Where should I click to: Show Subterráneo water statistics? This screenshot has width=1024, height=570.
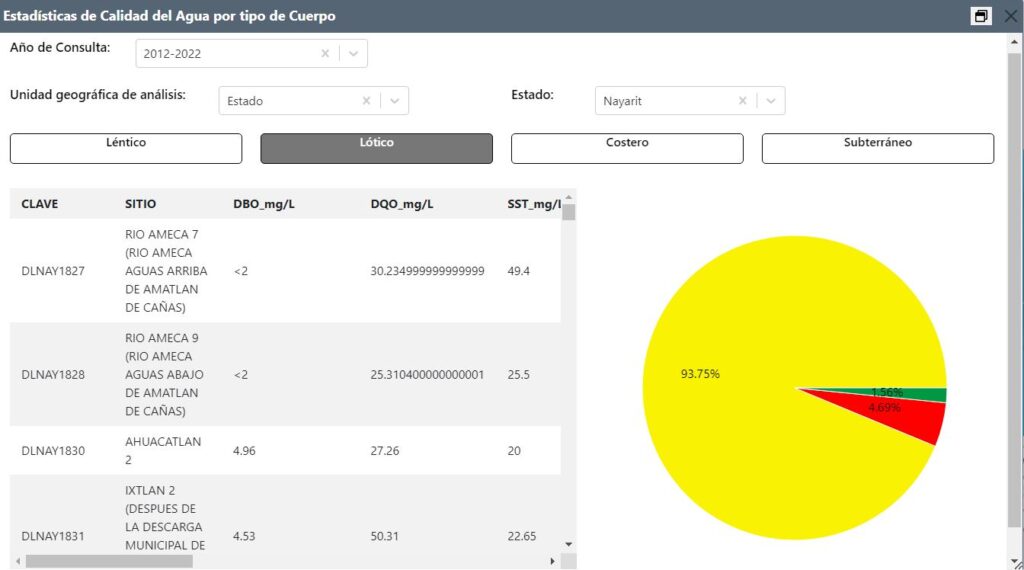click(x=878, y=148)
